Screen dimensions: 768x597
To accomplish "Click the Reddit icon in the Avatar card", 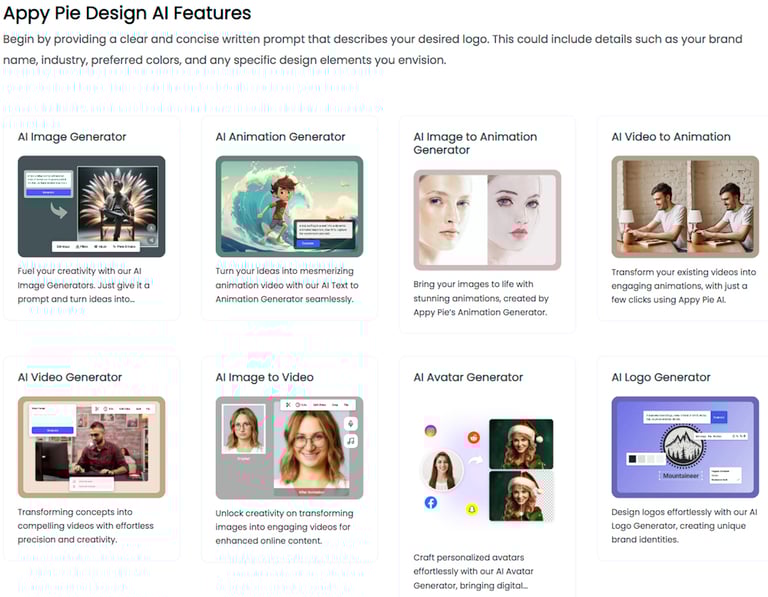I will coord(473,437).
